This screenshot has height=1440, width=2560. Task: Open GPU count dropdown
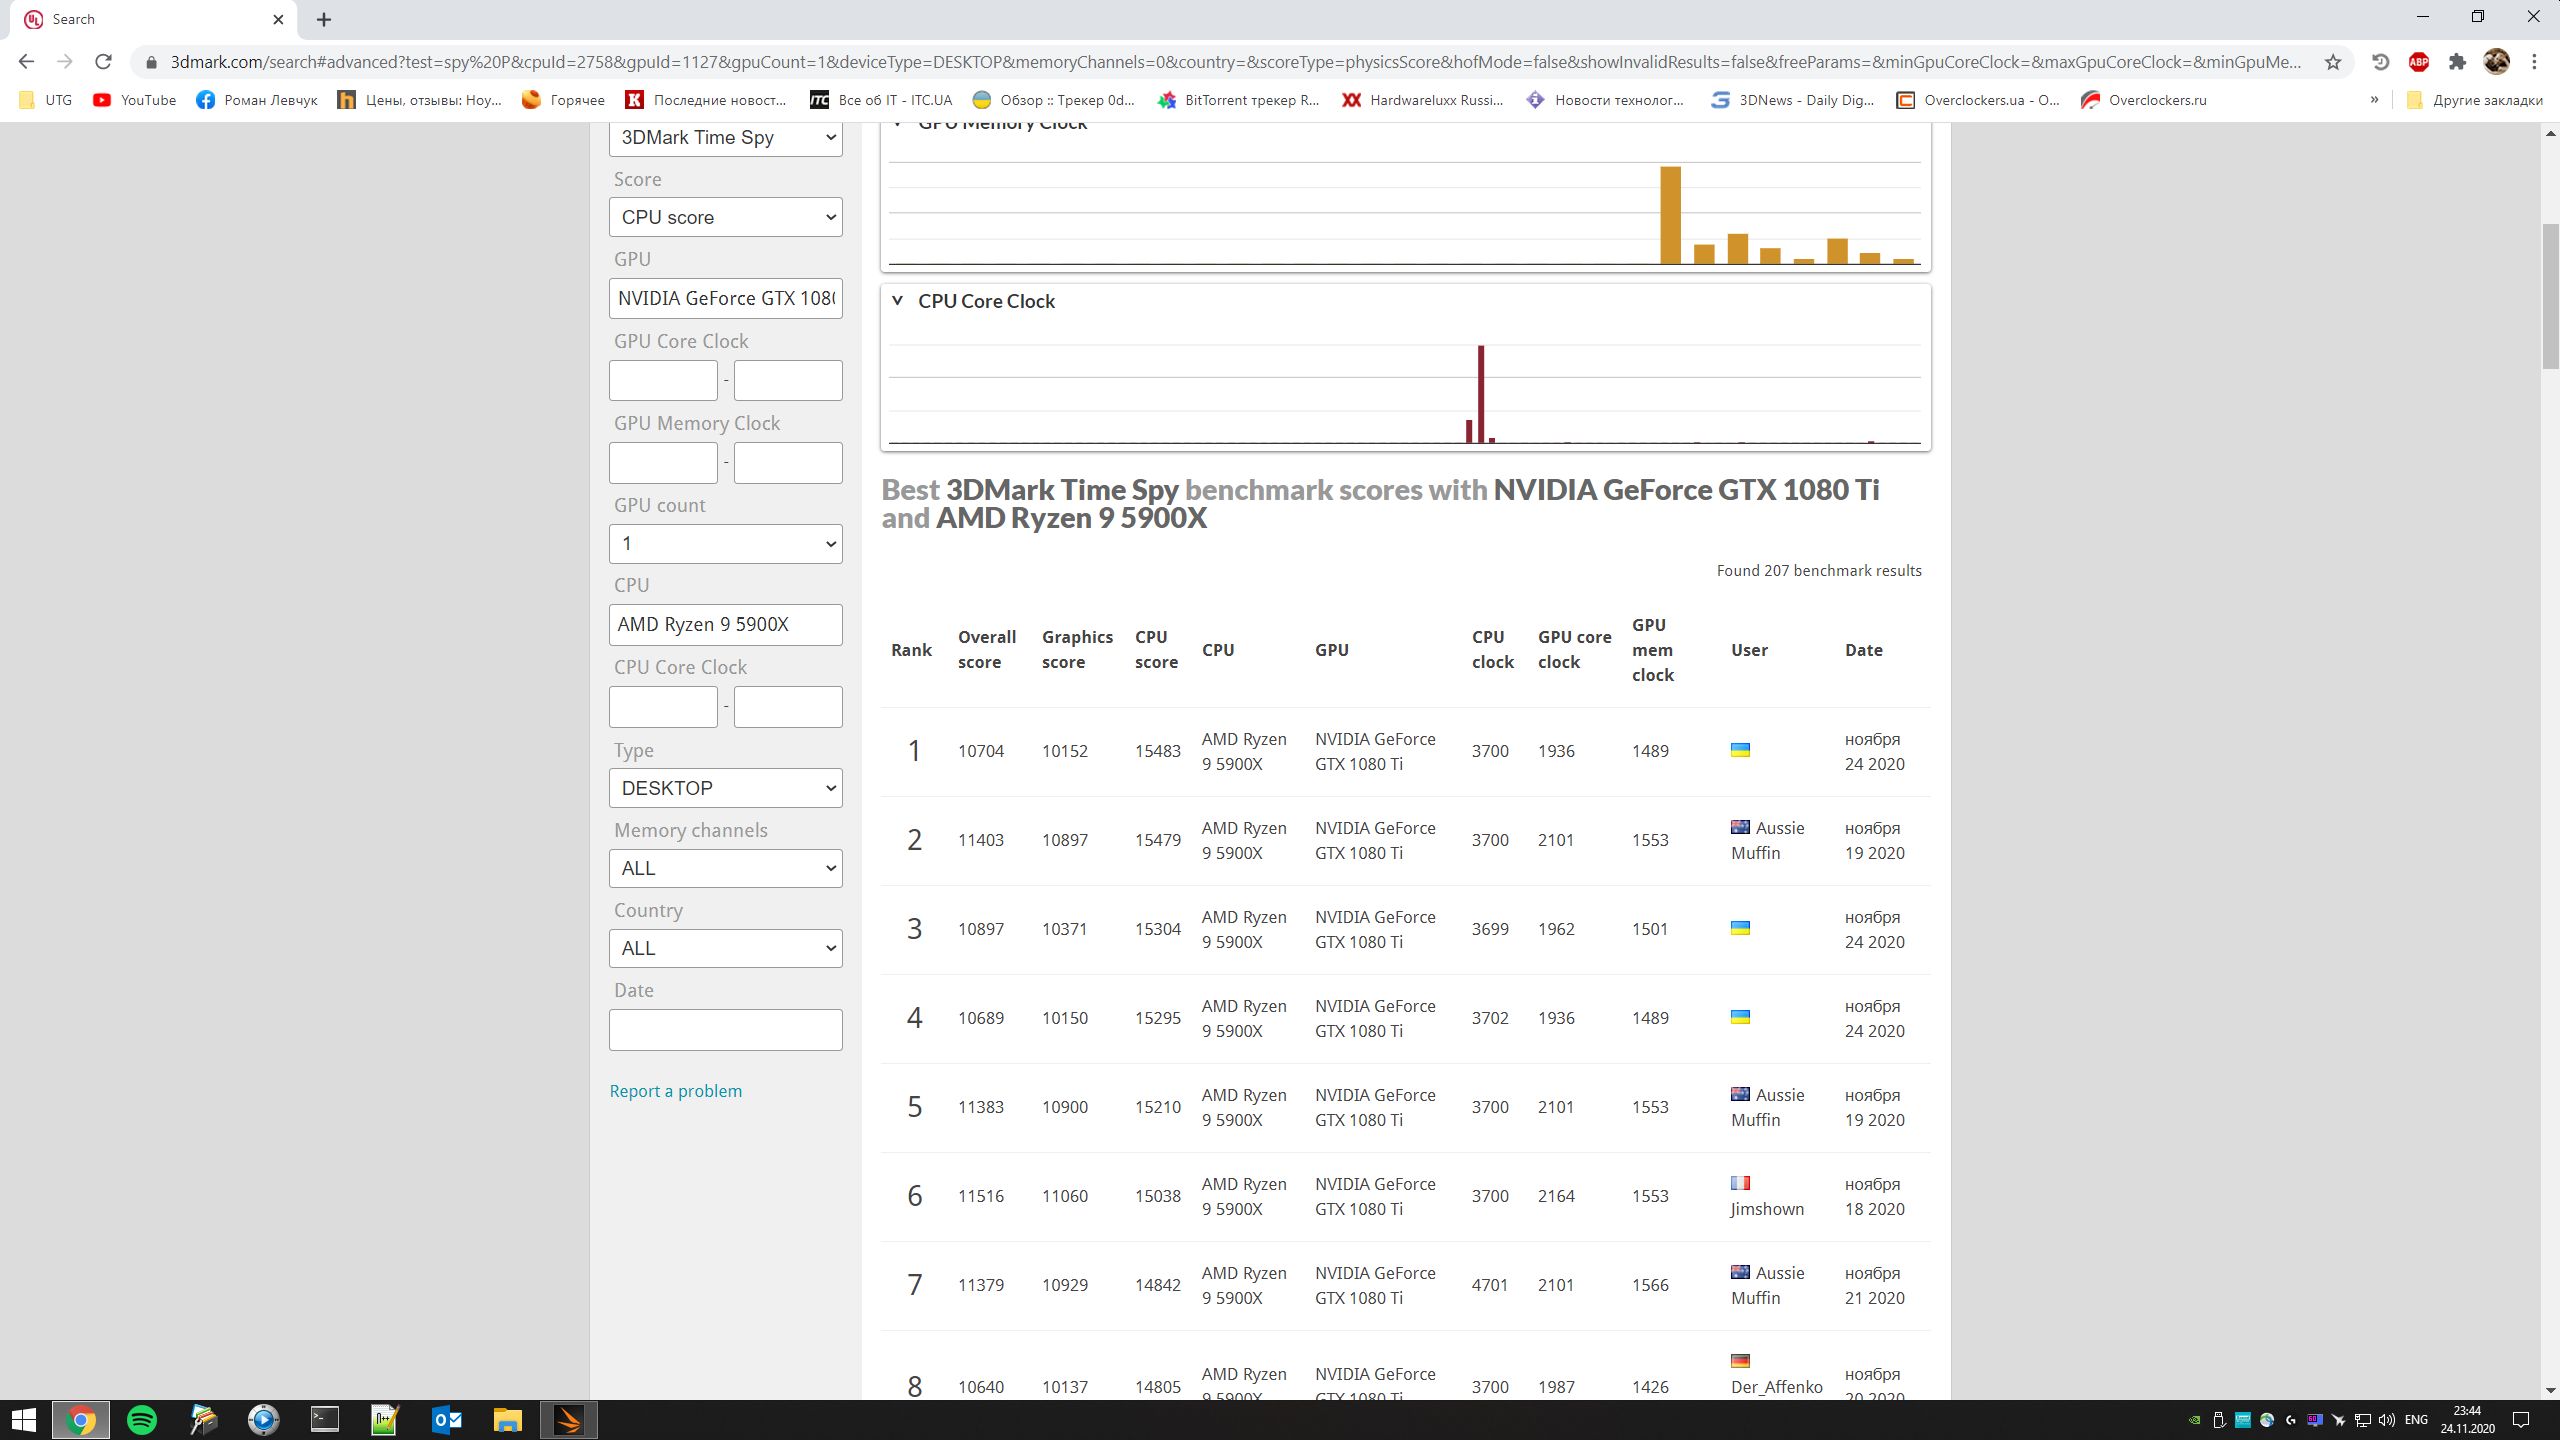(x=726, y=543)
